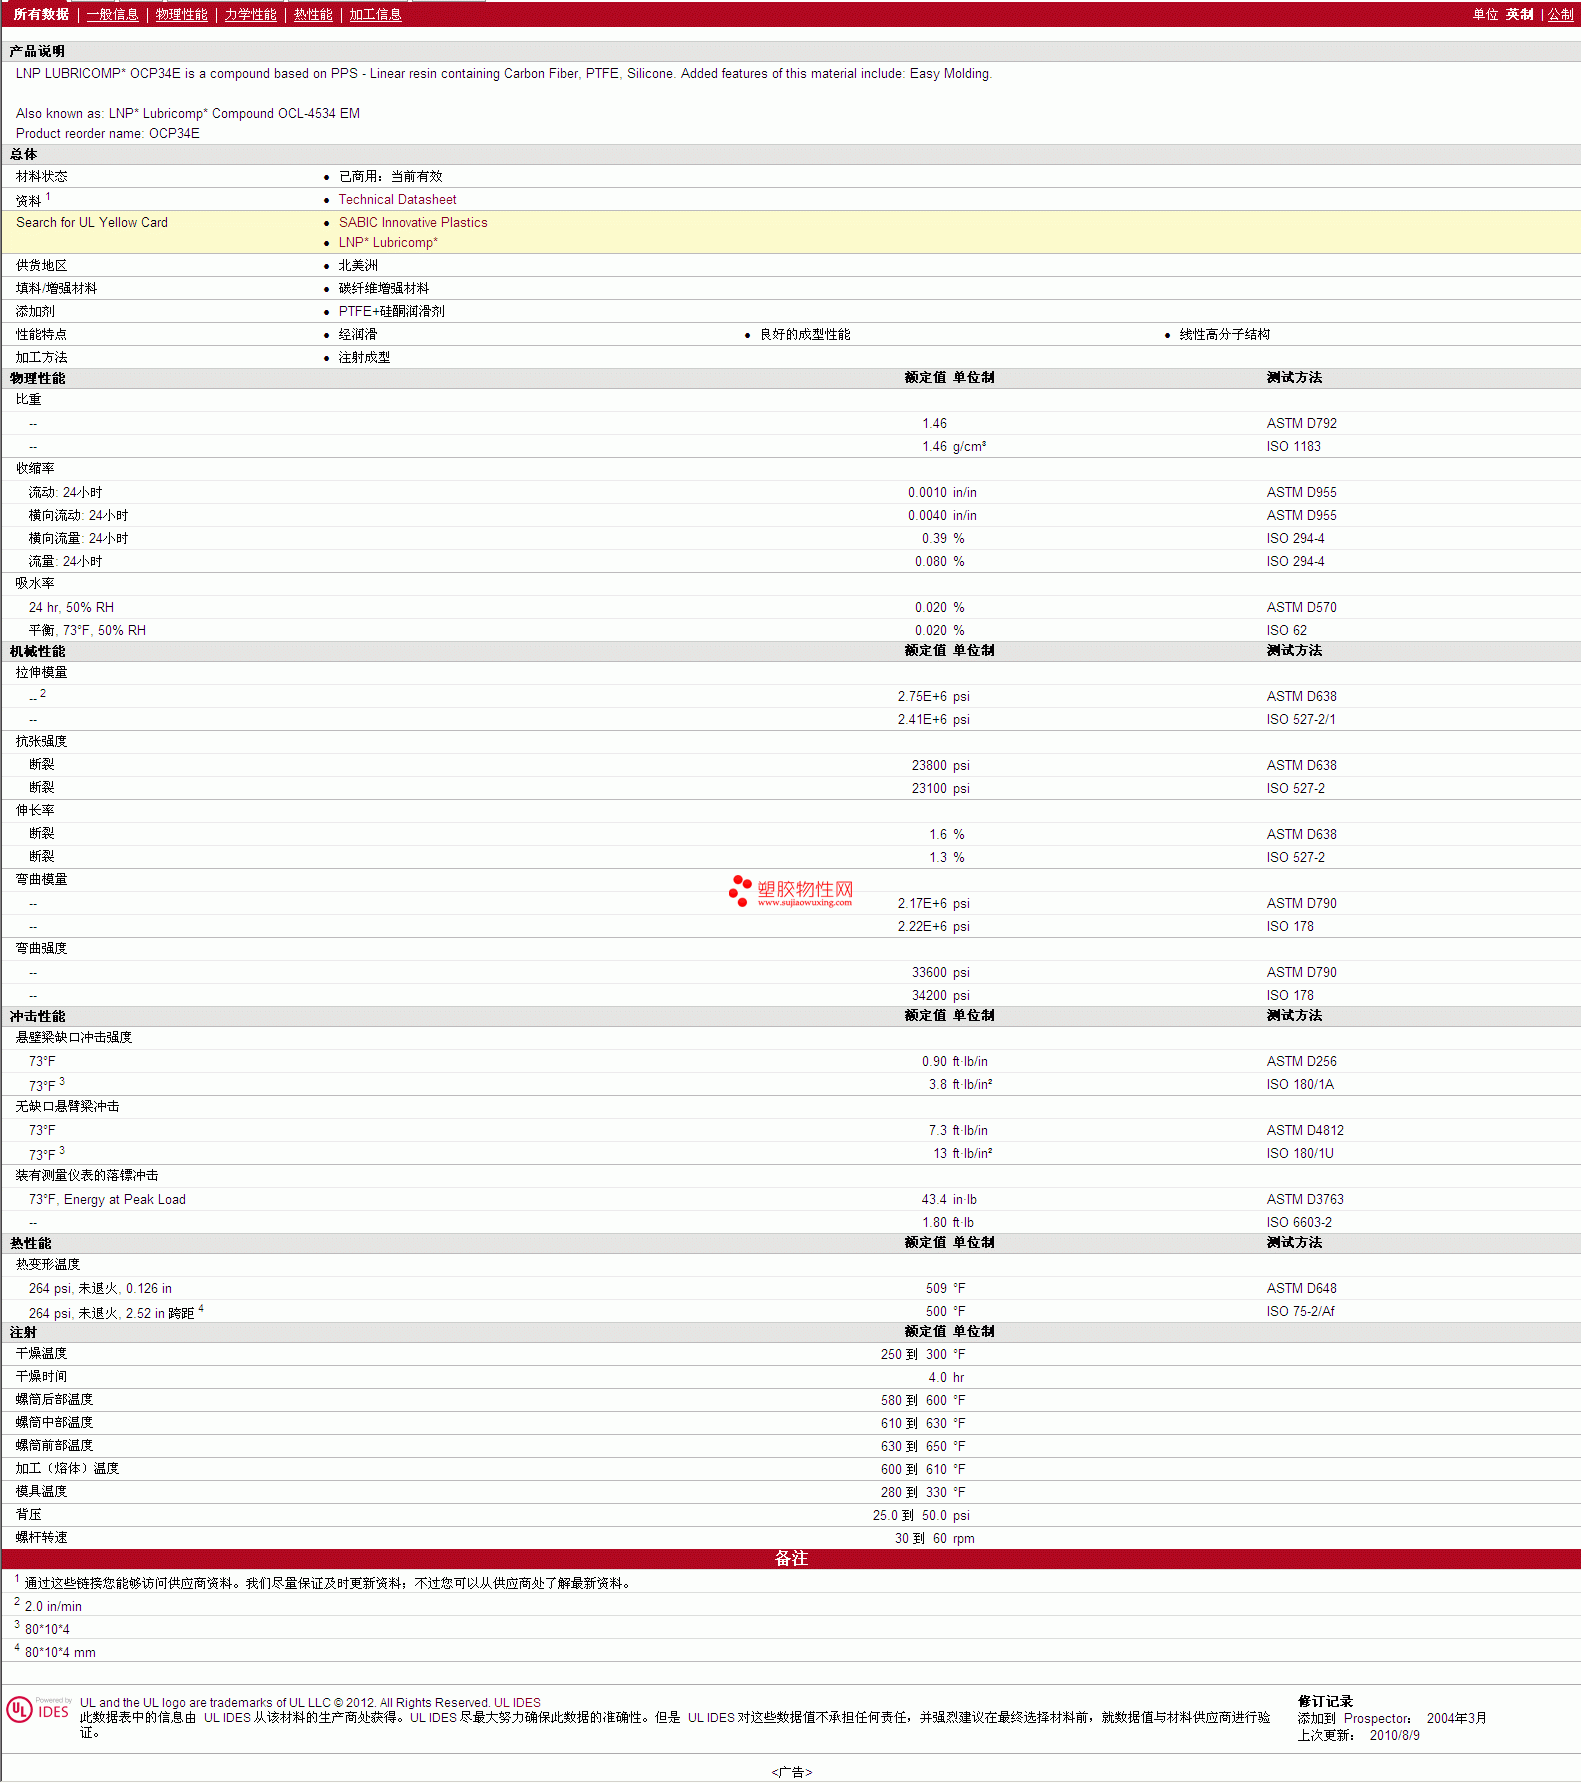This screenshot has width=1581, height=1783.
Task: Click the Search for UL Yellow Card label
Action: point(92,223)
